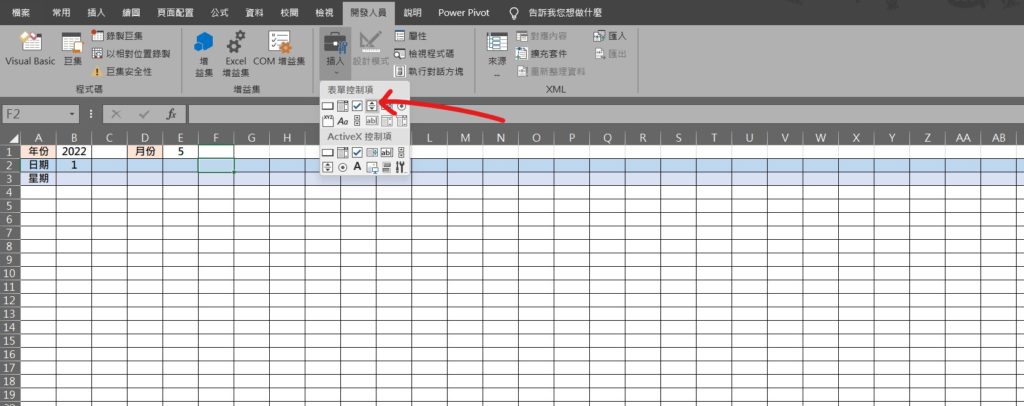
Task: Select ActiveX spin button control
Action: coord(328,168)
